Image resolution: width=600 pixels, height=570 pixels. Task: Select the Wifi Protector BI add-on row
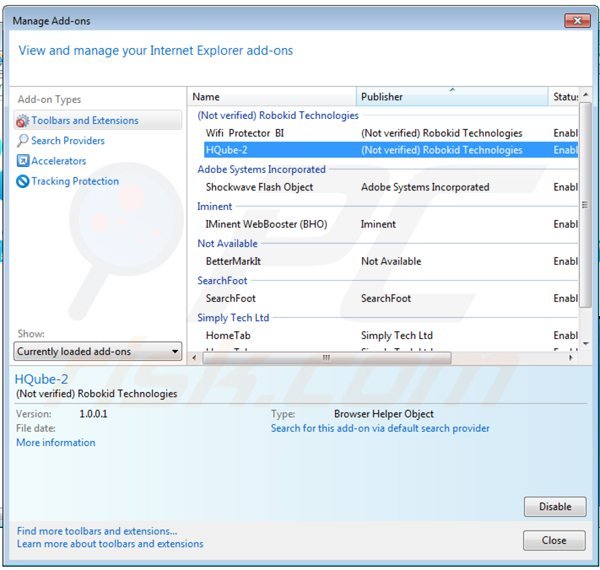click(391, 133)
